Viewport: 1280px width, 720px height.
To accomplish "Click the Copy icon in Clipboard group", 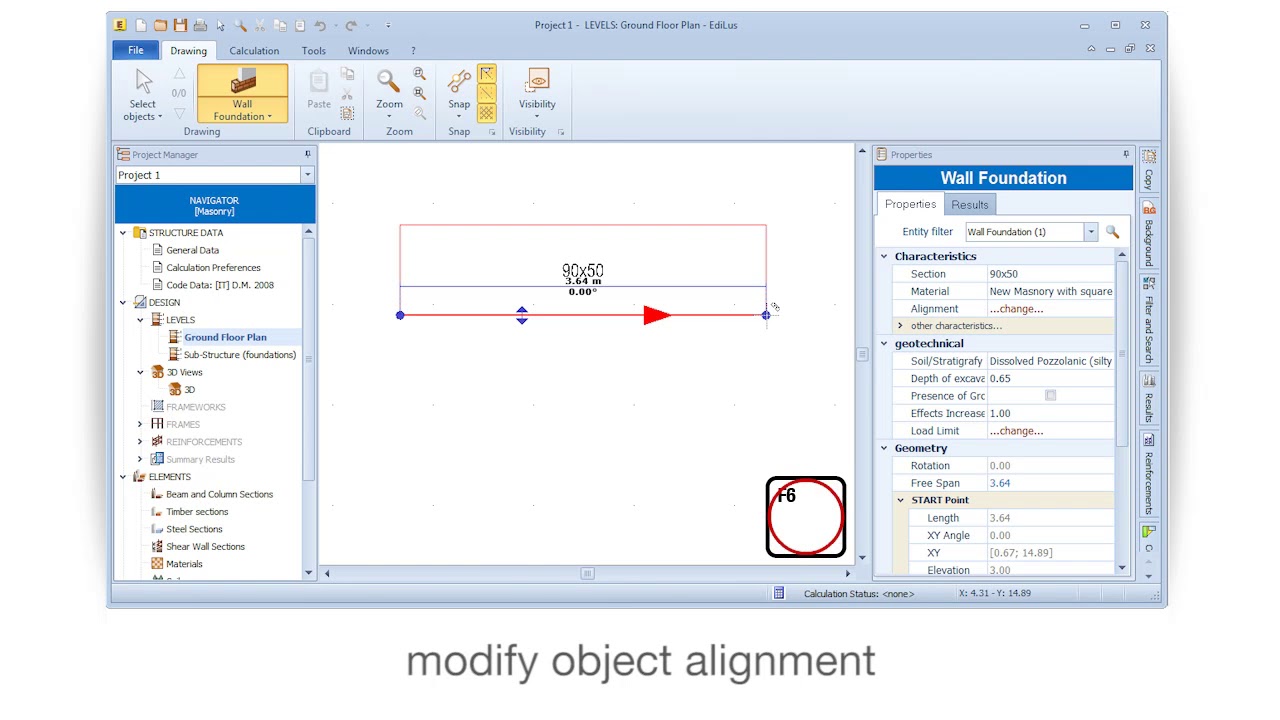I will click(x=347, y=74).
